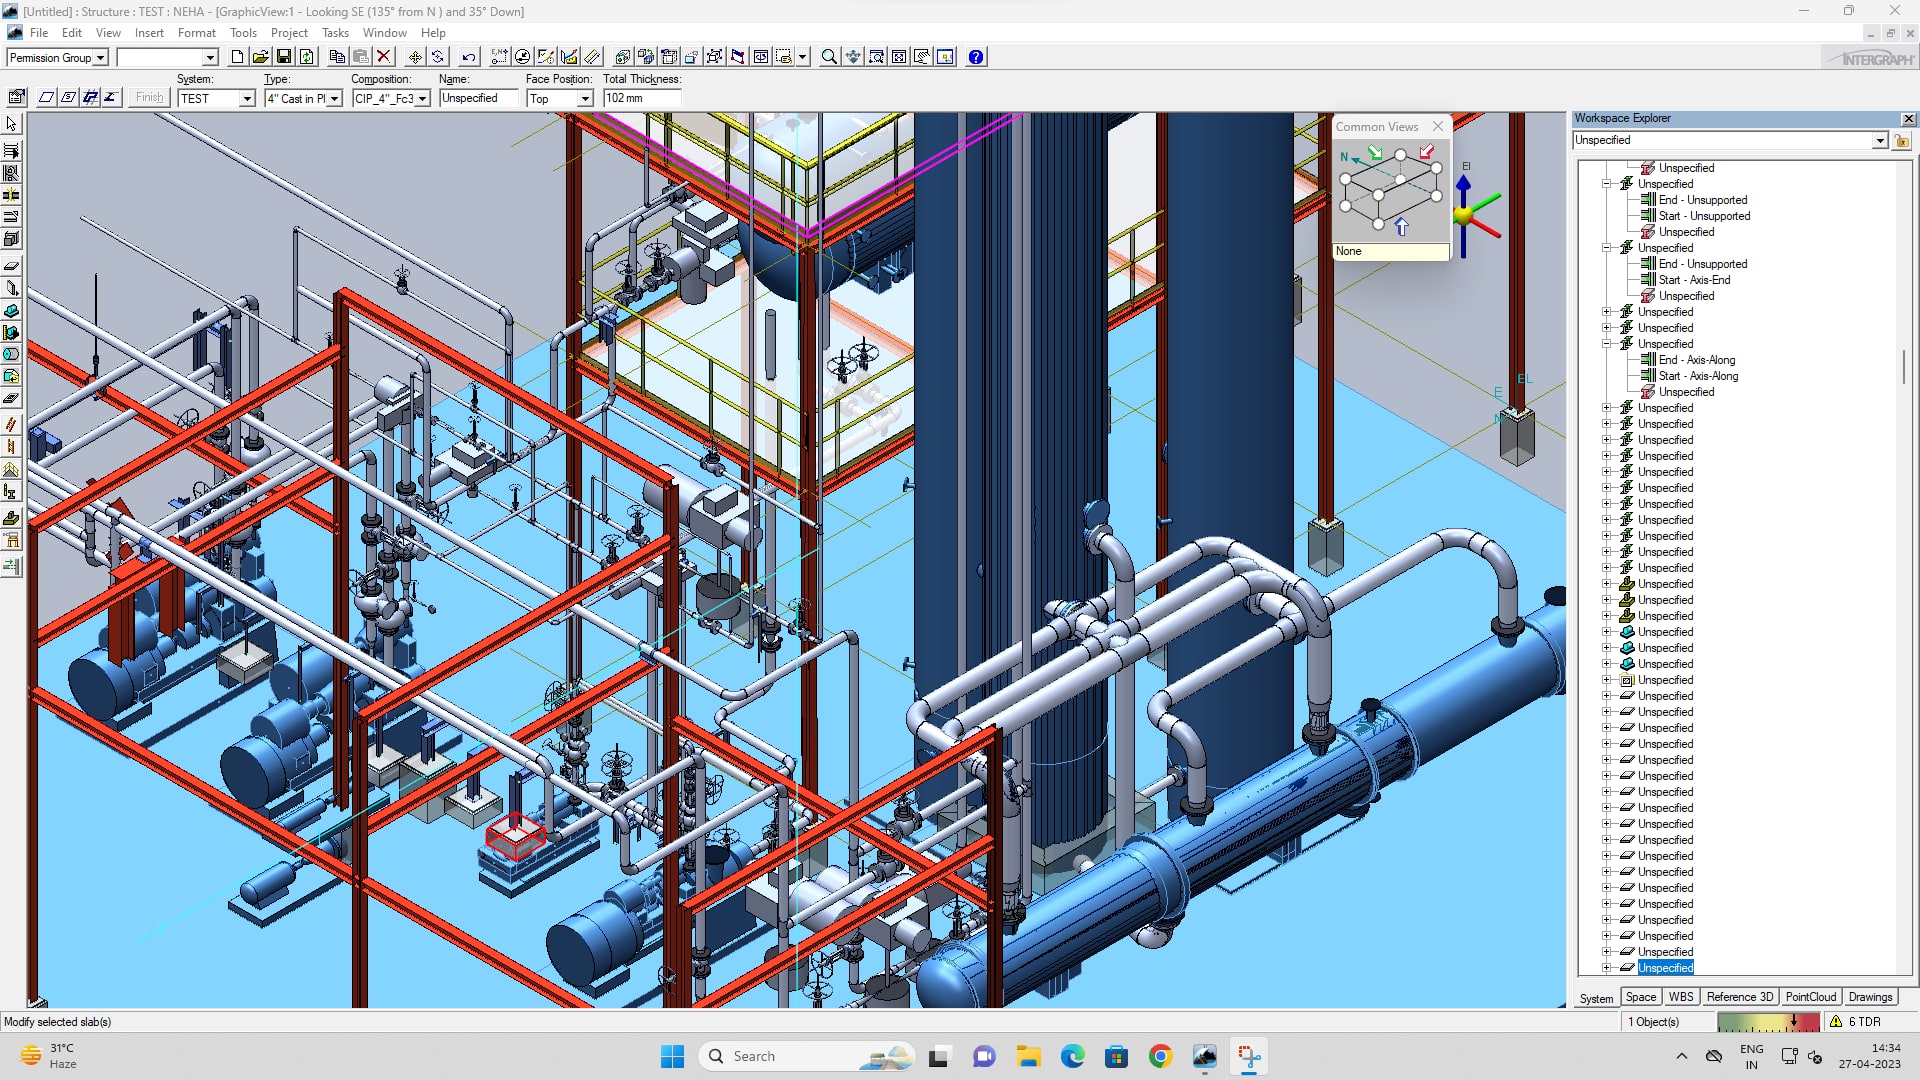Open the Tasks menu

(x=335, y=33)
